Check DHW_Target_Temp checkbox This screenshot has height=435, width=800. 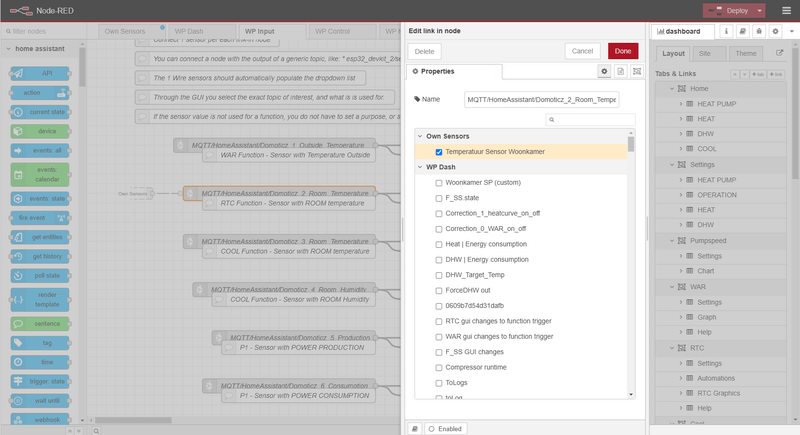439,275
